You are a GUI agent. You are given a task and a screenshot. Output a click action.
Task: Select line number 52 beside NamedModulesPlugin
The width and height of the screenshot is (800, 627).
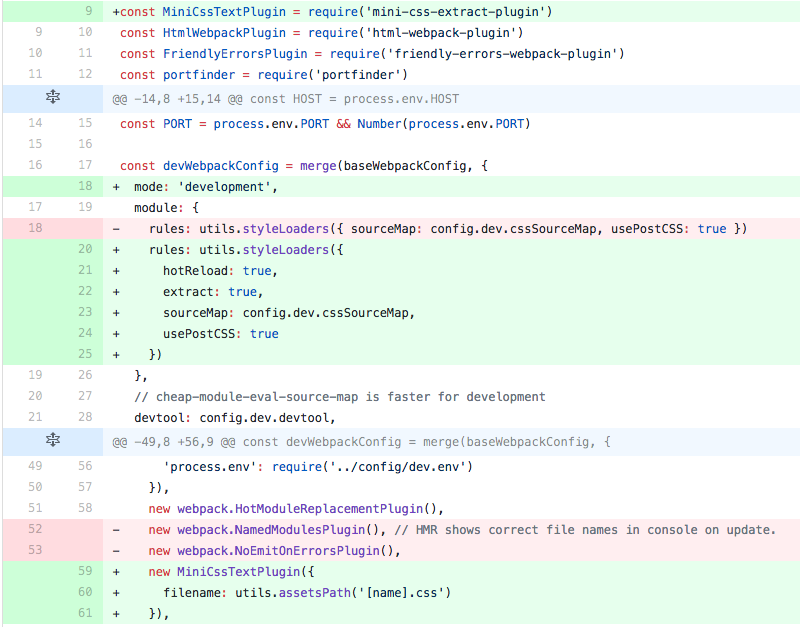35,529
